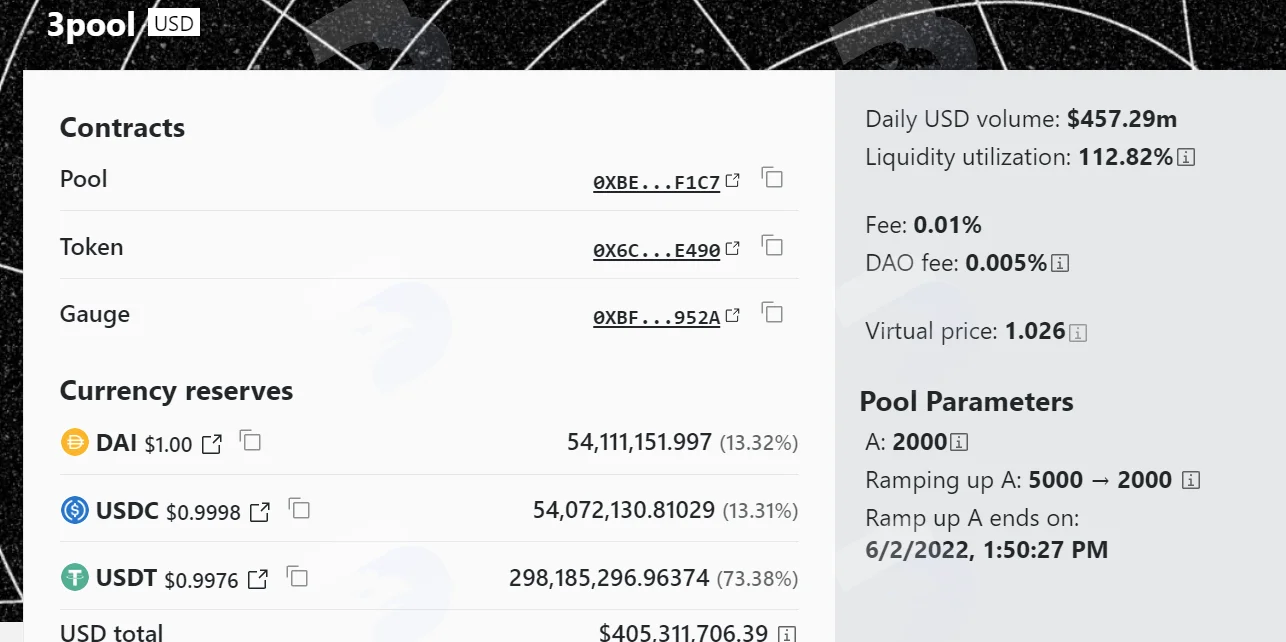Click the USDT coin logo

(x=75, y=578)
